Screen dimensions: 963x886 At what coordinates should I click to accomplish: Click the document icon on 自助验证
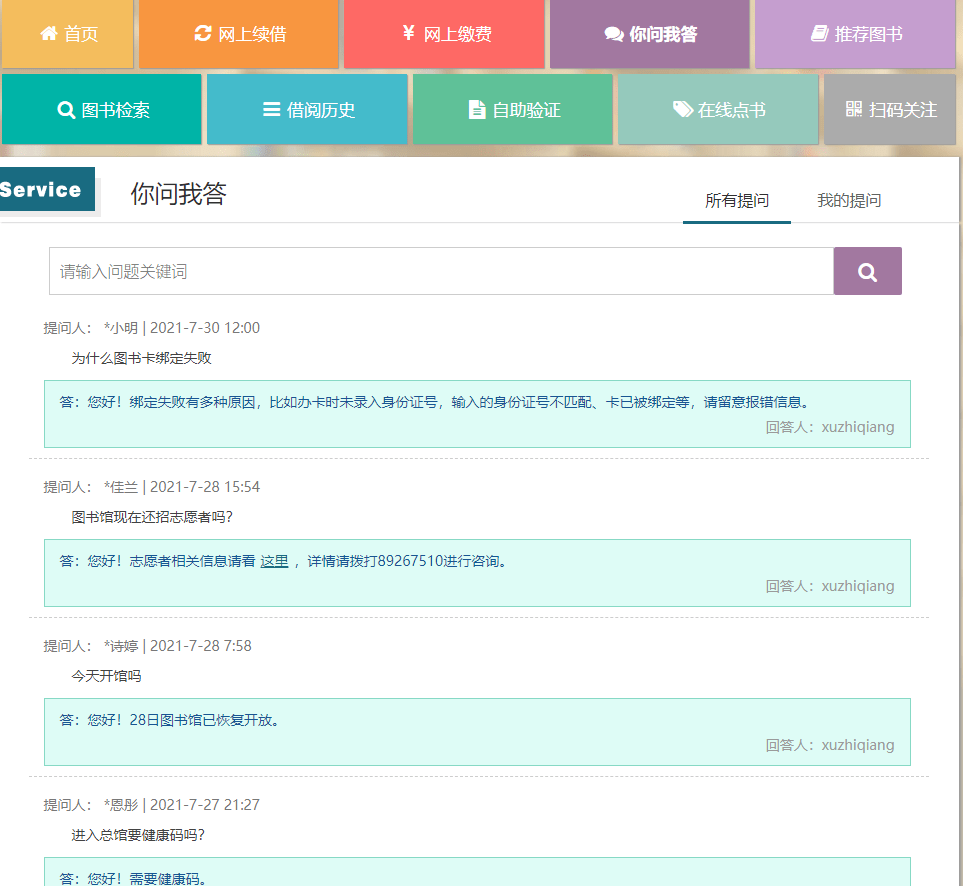[477, 110]
